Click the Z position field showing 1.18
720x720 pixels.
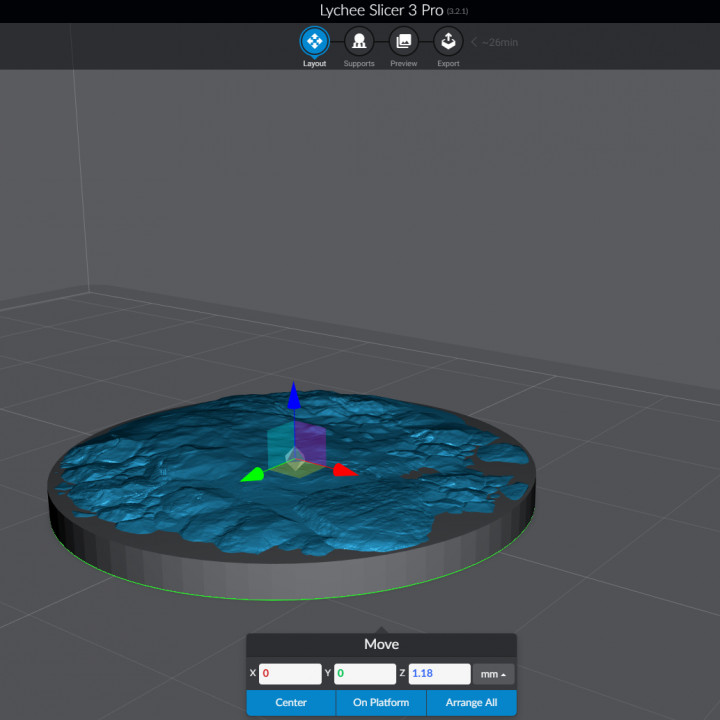pos(438,674)
